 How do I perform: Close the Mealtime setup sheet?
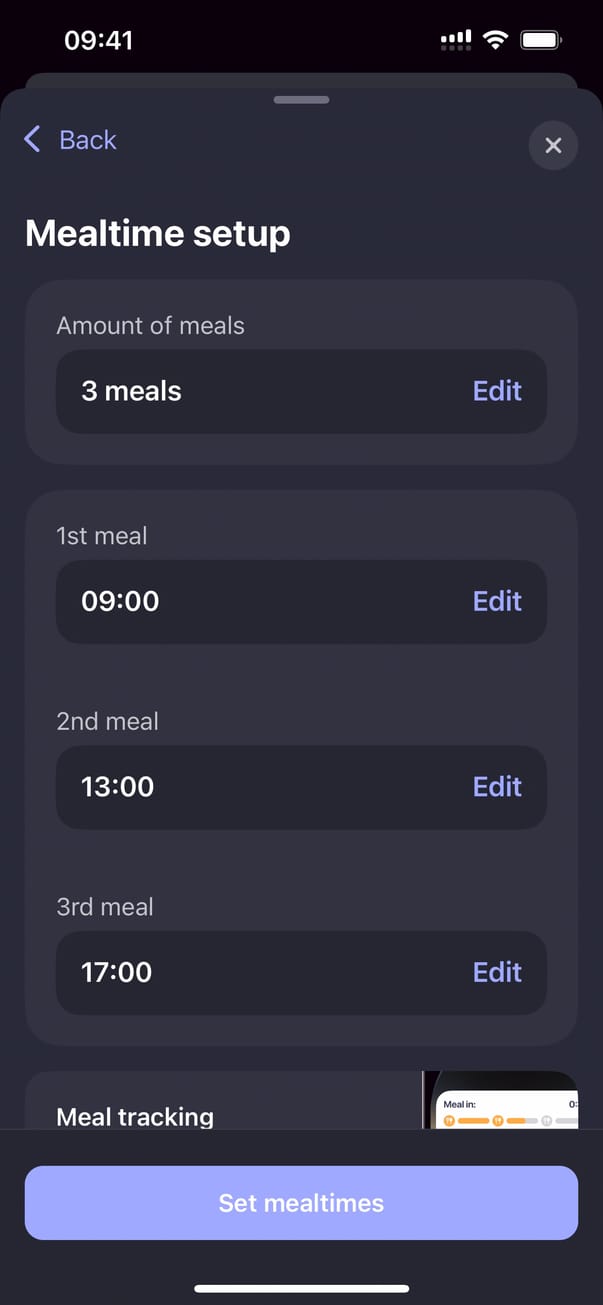click(x=553, y=146)
